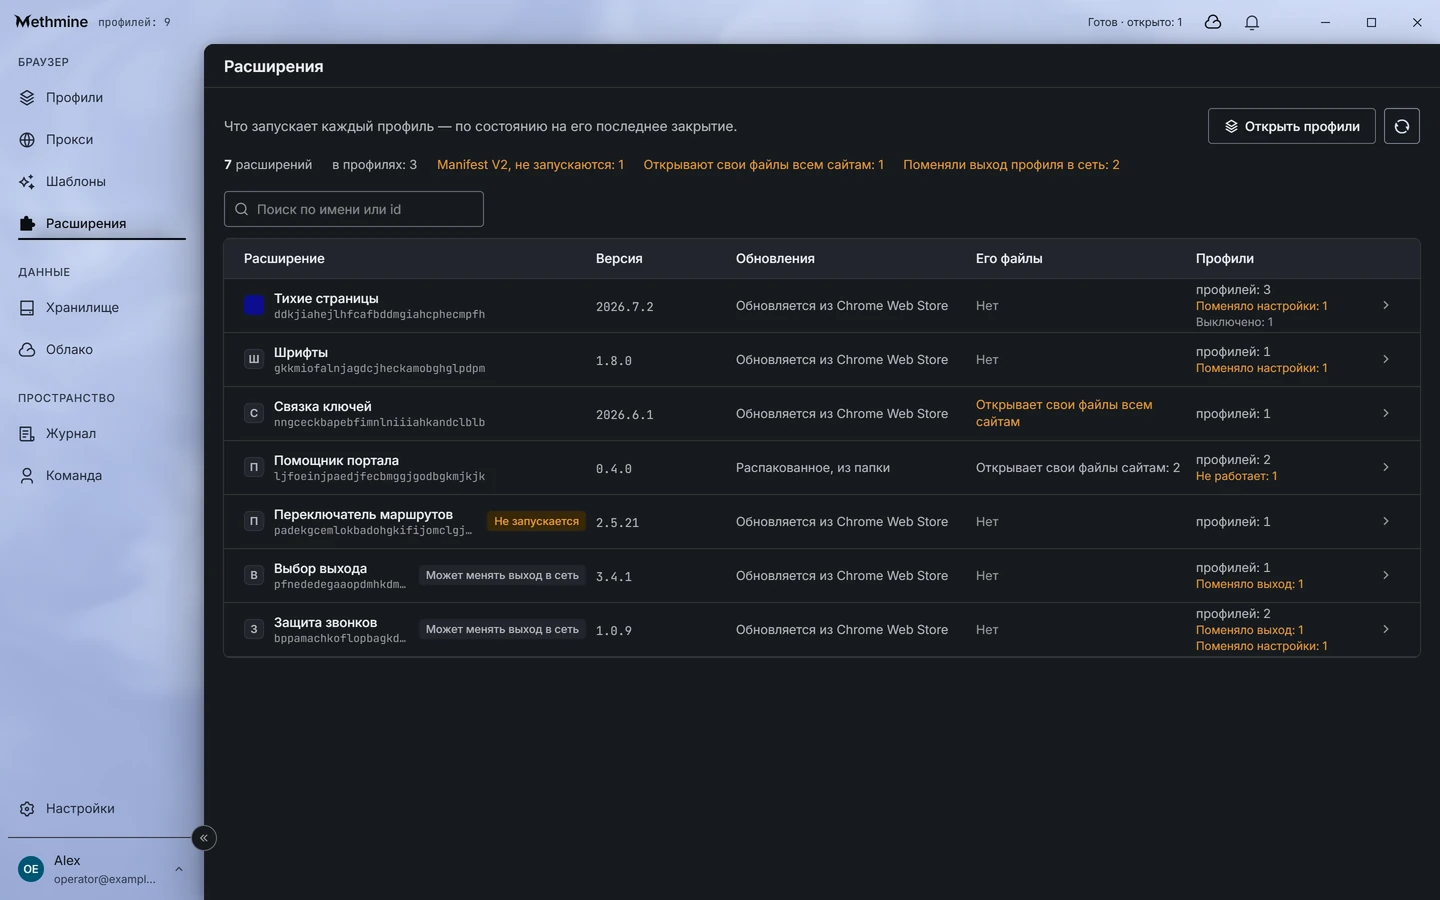The width and height of the screenshot is (1440, 900).
Task: Go to Профили in the sidebar
Action: click(101, 98)
